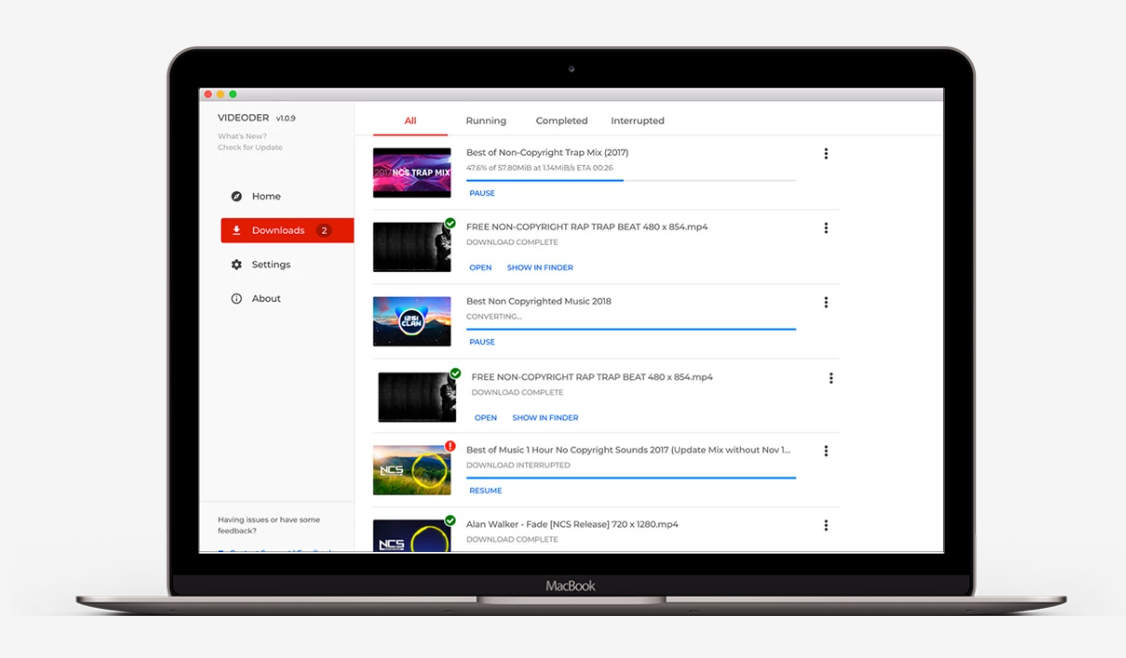Click OPEN in RAP TRAP BEAT row under Trap Mix
The image size is (1126, 658).
[480, 267]
